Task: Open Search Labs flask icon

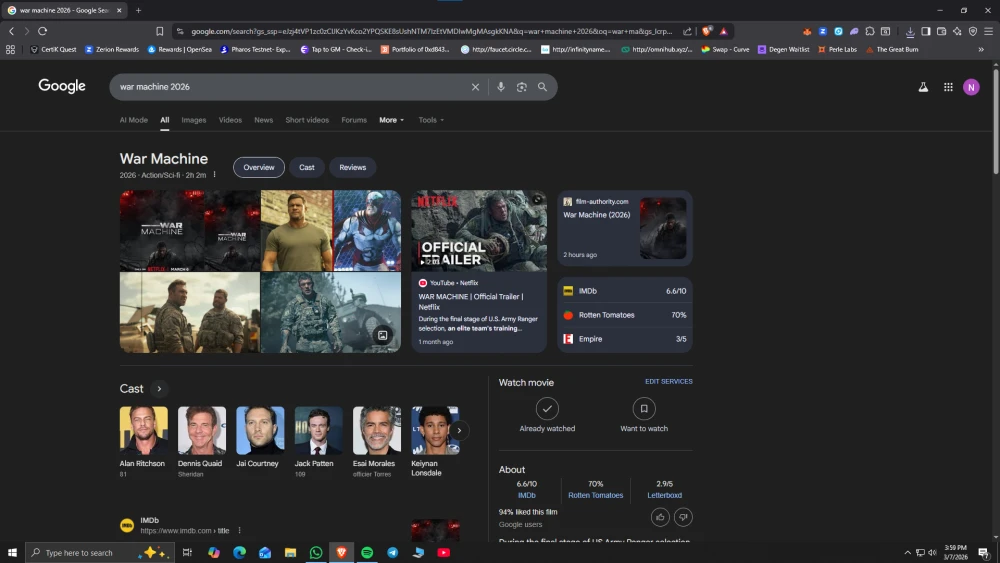Action: (x=923, y=87)
